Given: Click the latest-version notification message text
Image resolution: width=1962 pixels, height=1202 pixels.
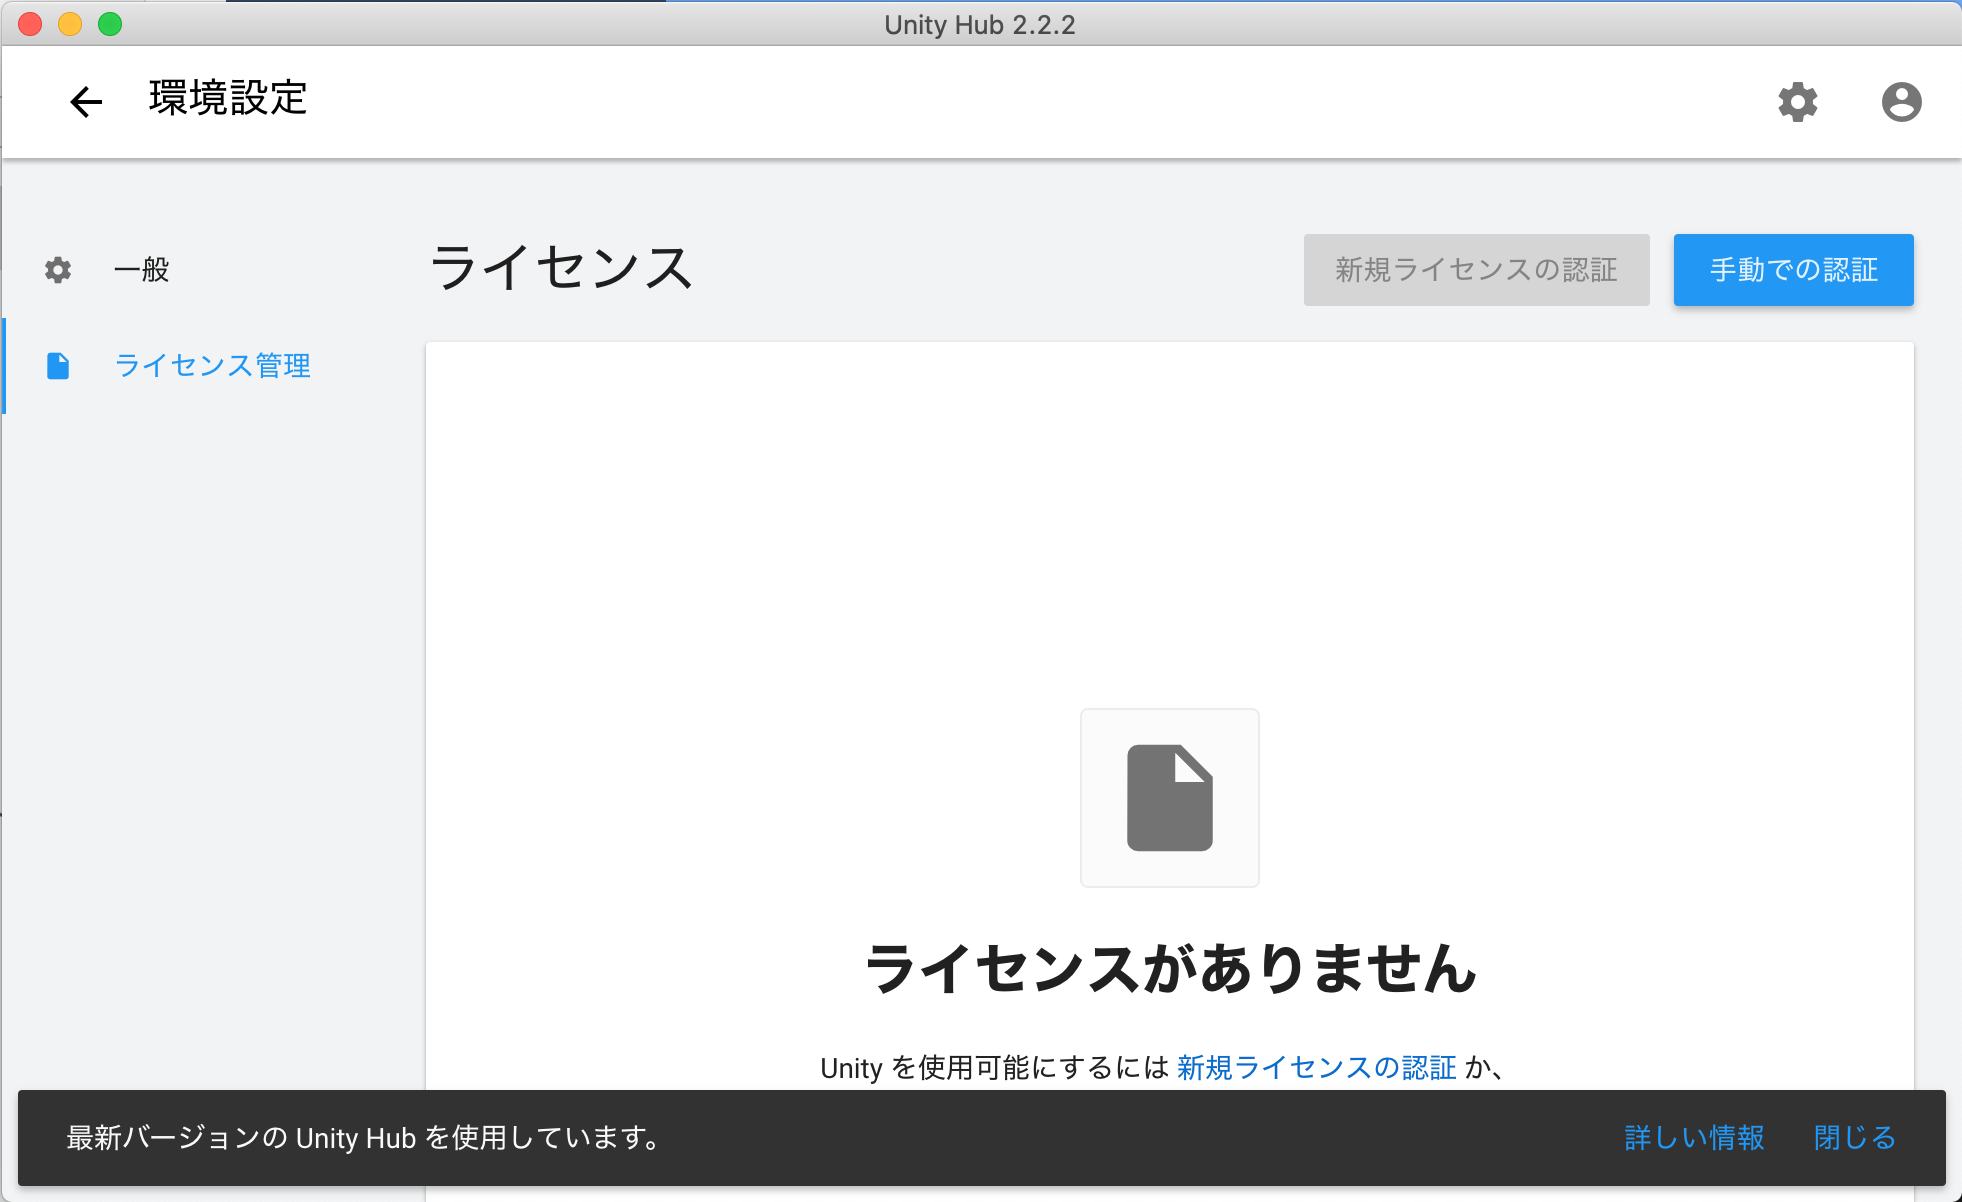Looking at the screenshot, I should pos(363,1138).
